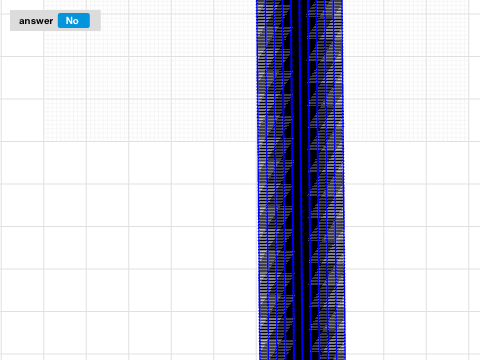This screenshot has height=360, width=480.
Task: Click the boundary where fine grid meets coarse grid
Action: (x=150, y=141)
